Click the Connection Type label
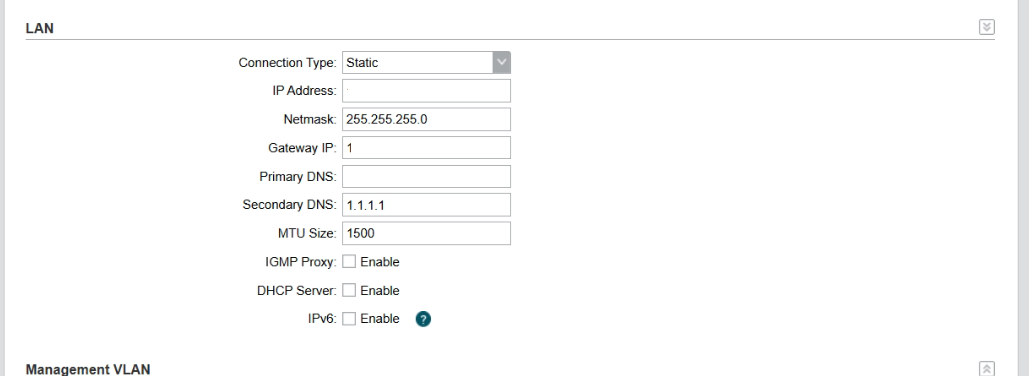Viewport: 1029px width, 376px height. [x=287, y=63]
